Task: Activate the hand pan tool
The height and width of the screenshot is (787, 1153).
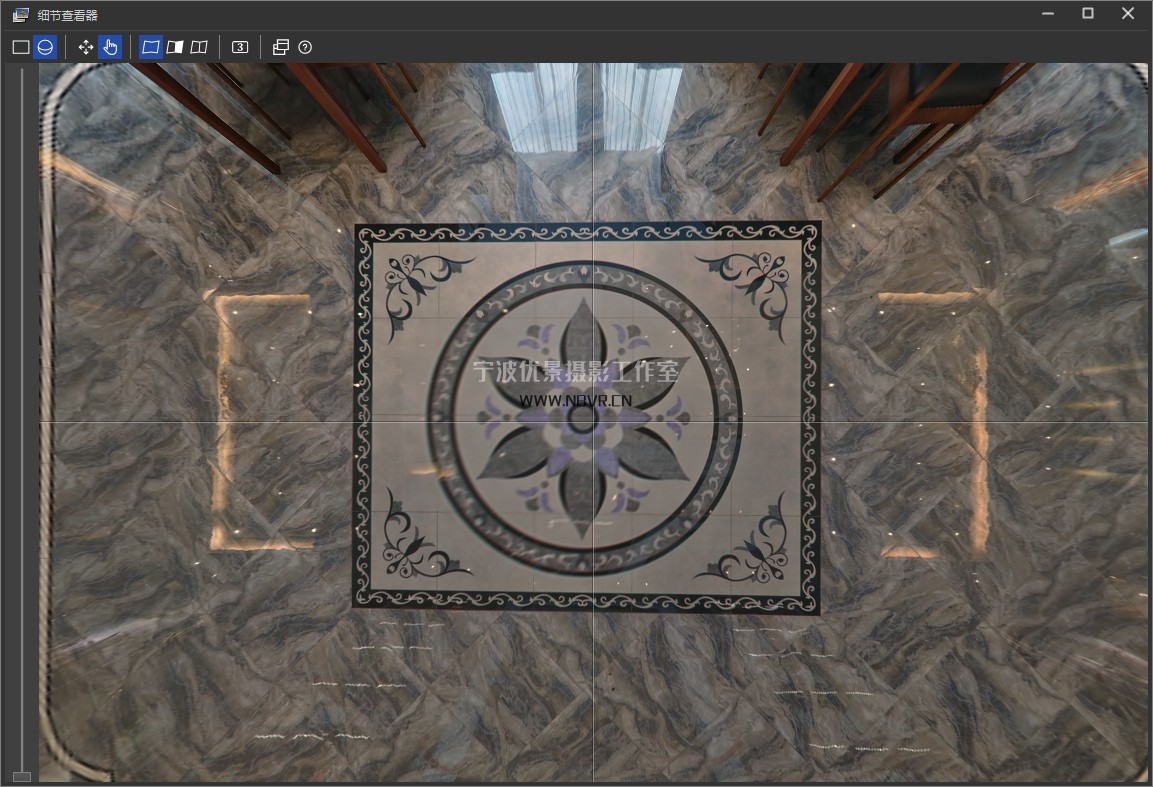Action: (110, 47)
